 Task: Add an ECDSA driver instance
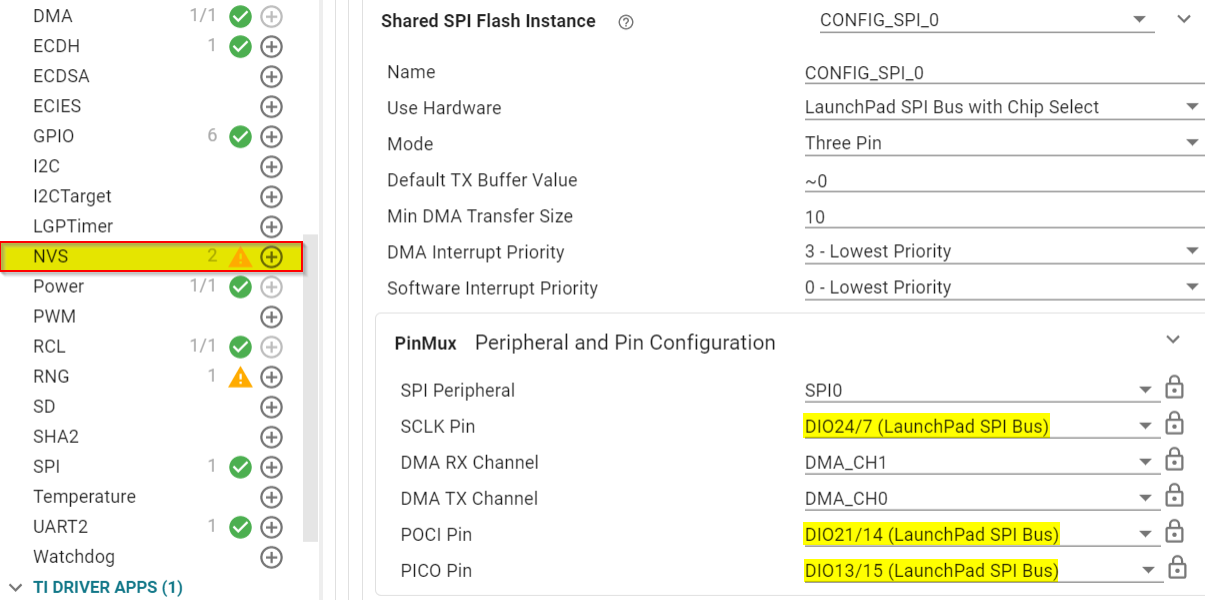(x=271, y=76)
